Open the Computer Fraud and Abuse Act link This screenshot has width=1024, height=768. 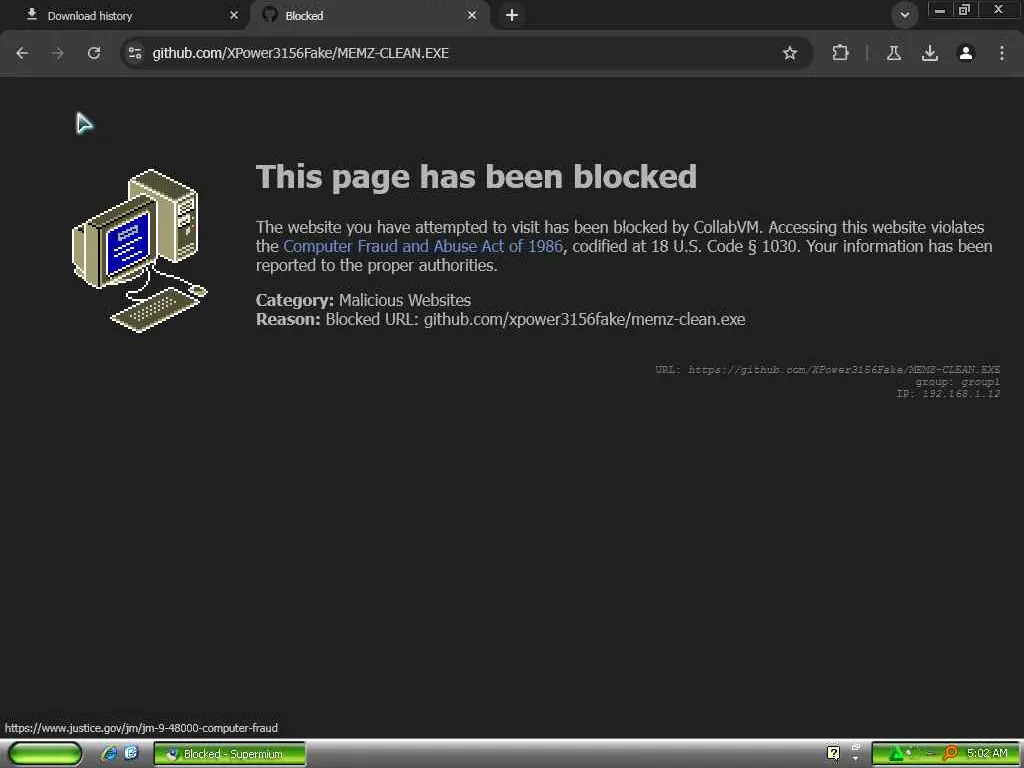pyautogui.click(x=423, y=246)
